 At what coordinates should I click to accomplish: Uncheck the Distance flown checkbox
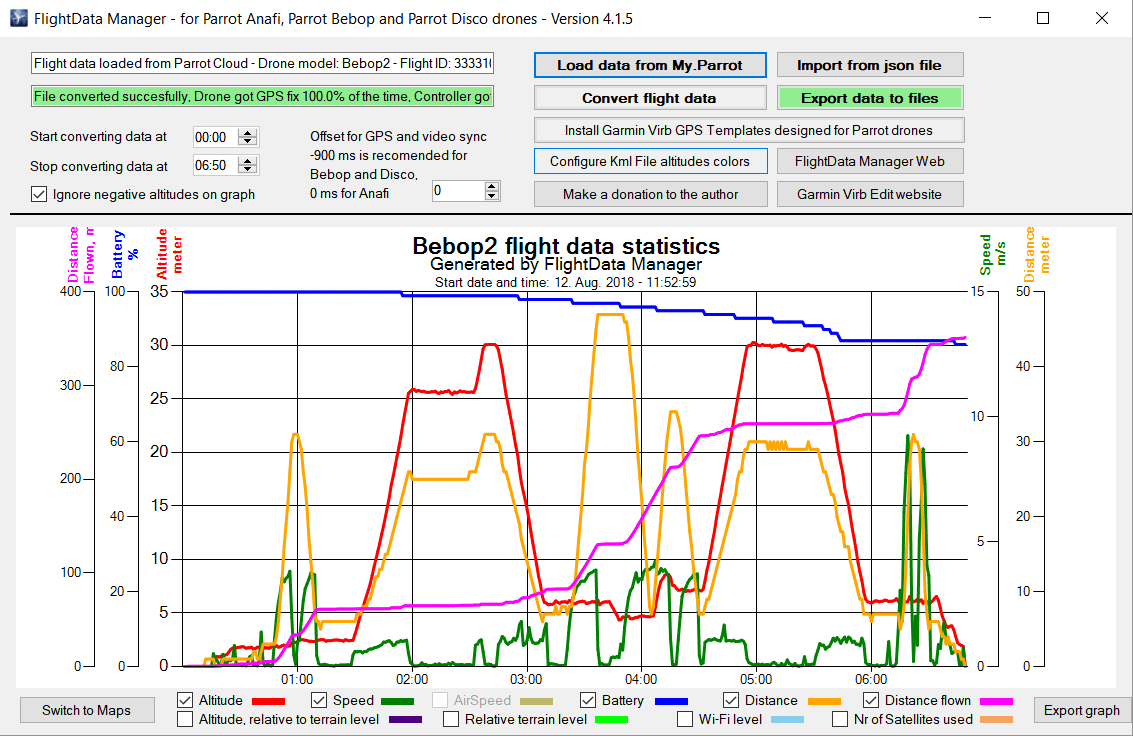871,700
